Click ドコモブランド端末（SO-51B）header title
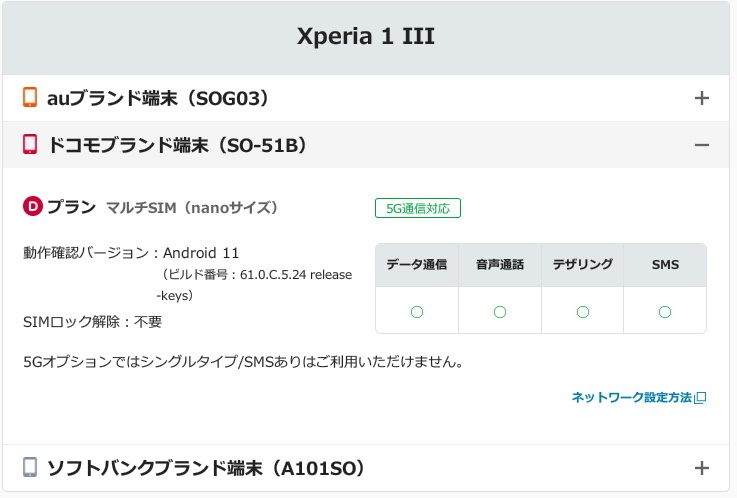The height and width of the screenshot is (498, 737). pyautogui.click(x=177, y=145)
